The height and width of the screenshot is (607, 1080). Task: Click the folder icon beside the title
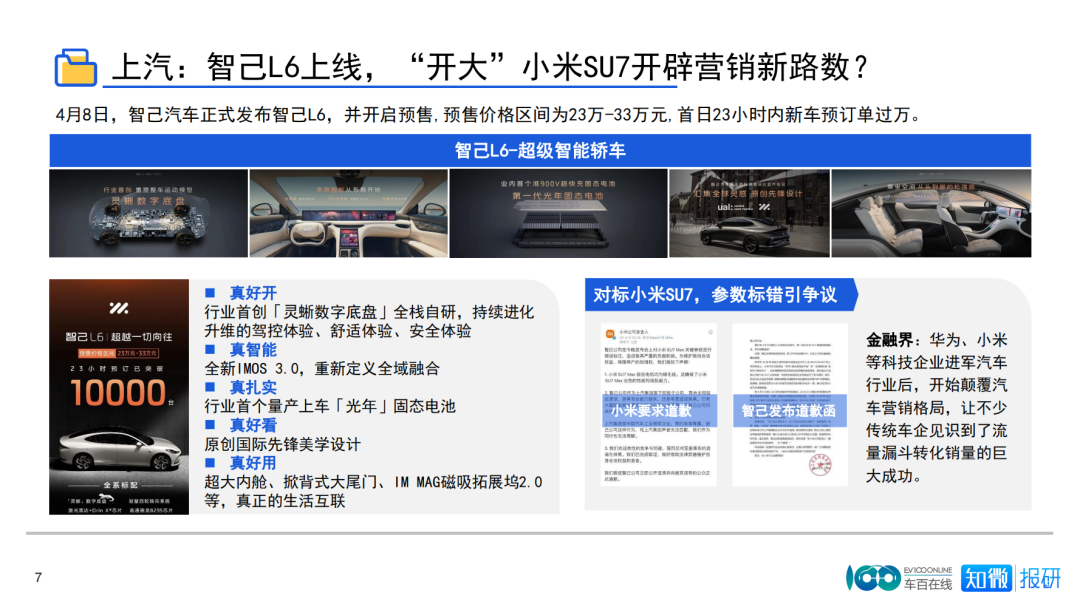[x=75, y=68]
